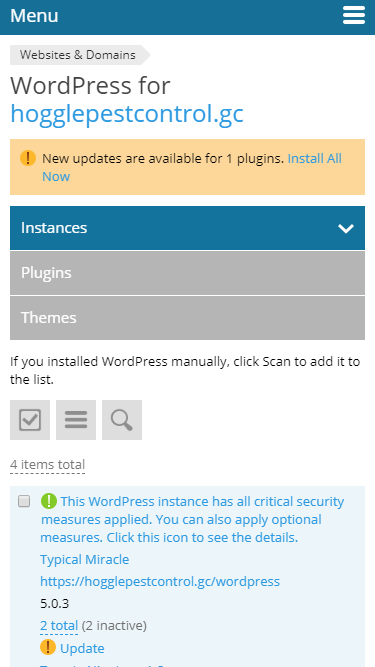Click the 2 total plugins link
Viewport: 375px width, 667px height.
59,626
